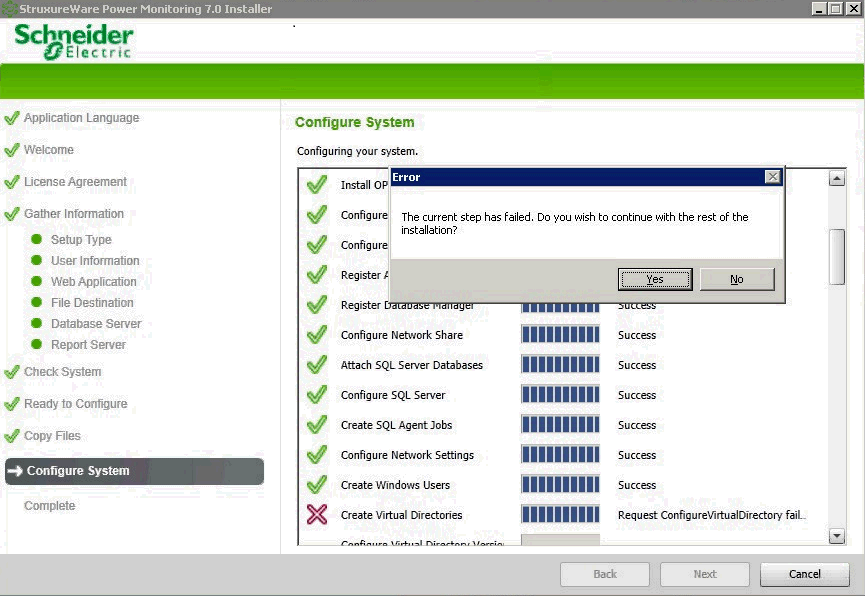The width and height of the screenshot is (865, 596).
Task: Select highlighted Configure System step
Action: [x=134, y=471]
